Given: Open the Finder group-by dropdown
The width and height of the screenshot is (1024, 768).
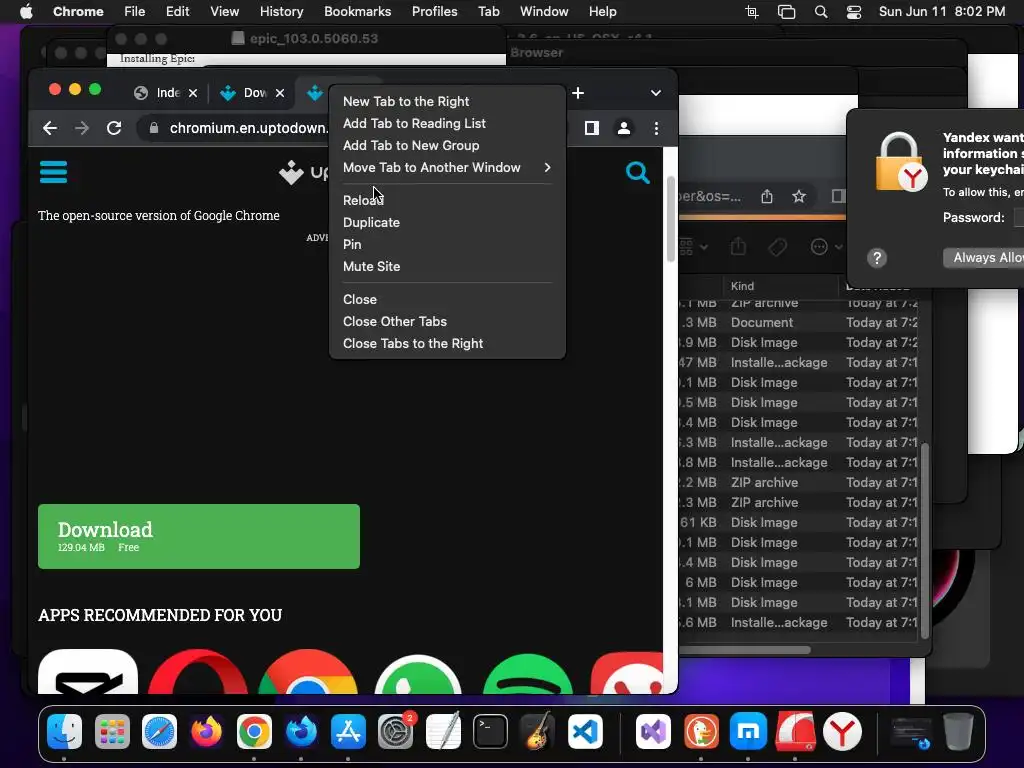Looking at the screenshot, I should [692, 247].
